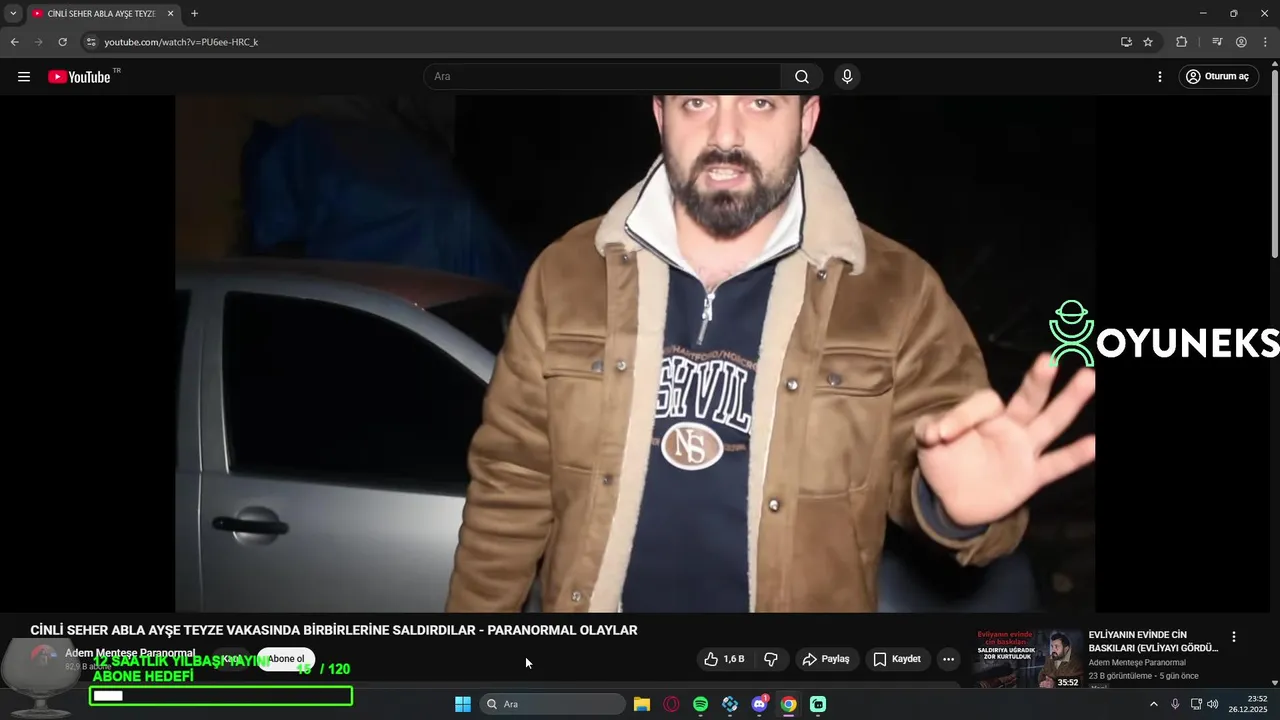
Task: Open blue diamond app on taskbar
Action: click(x=730, y=704)
